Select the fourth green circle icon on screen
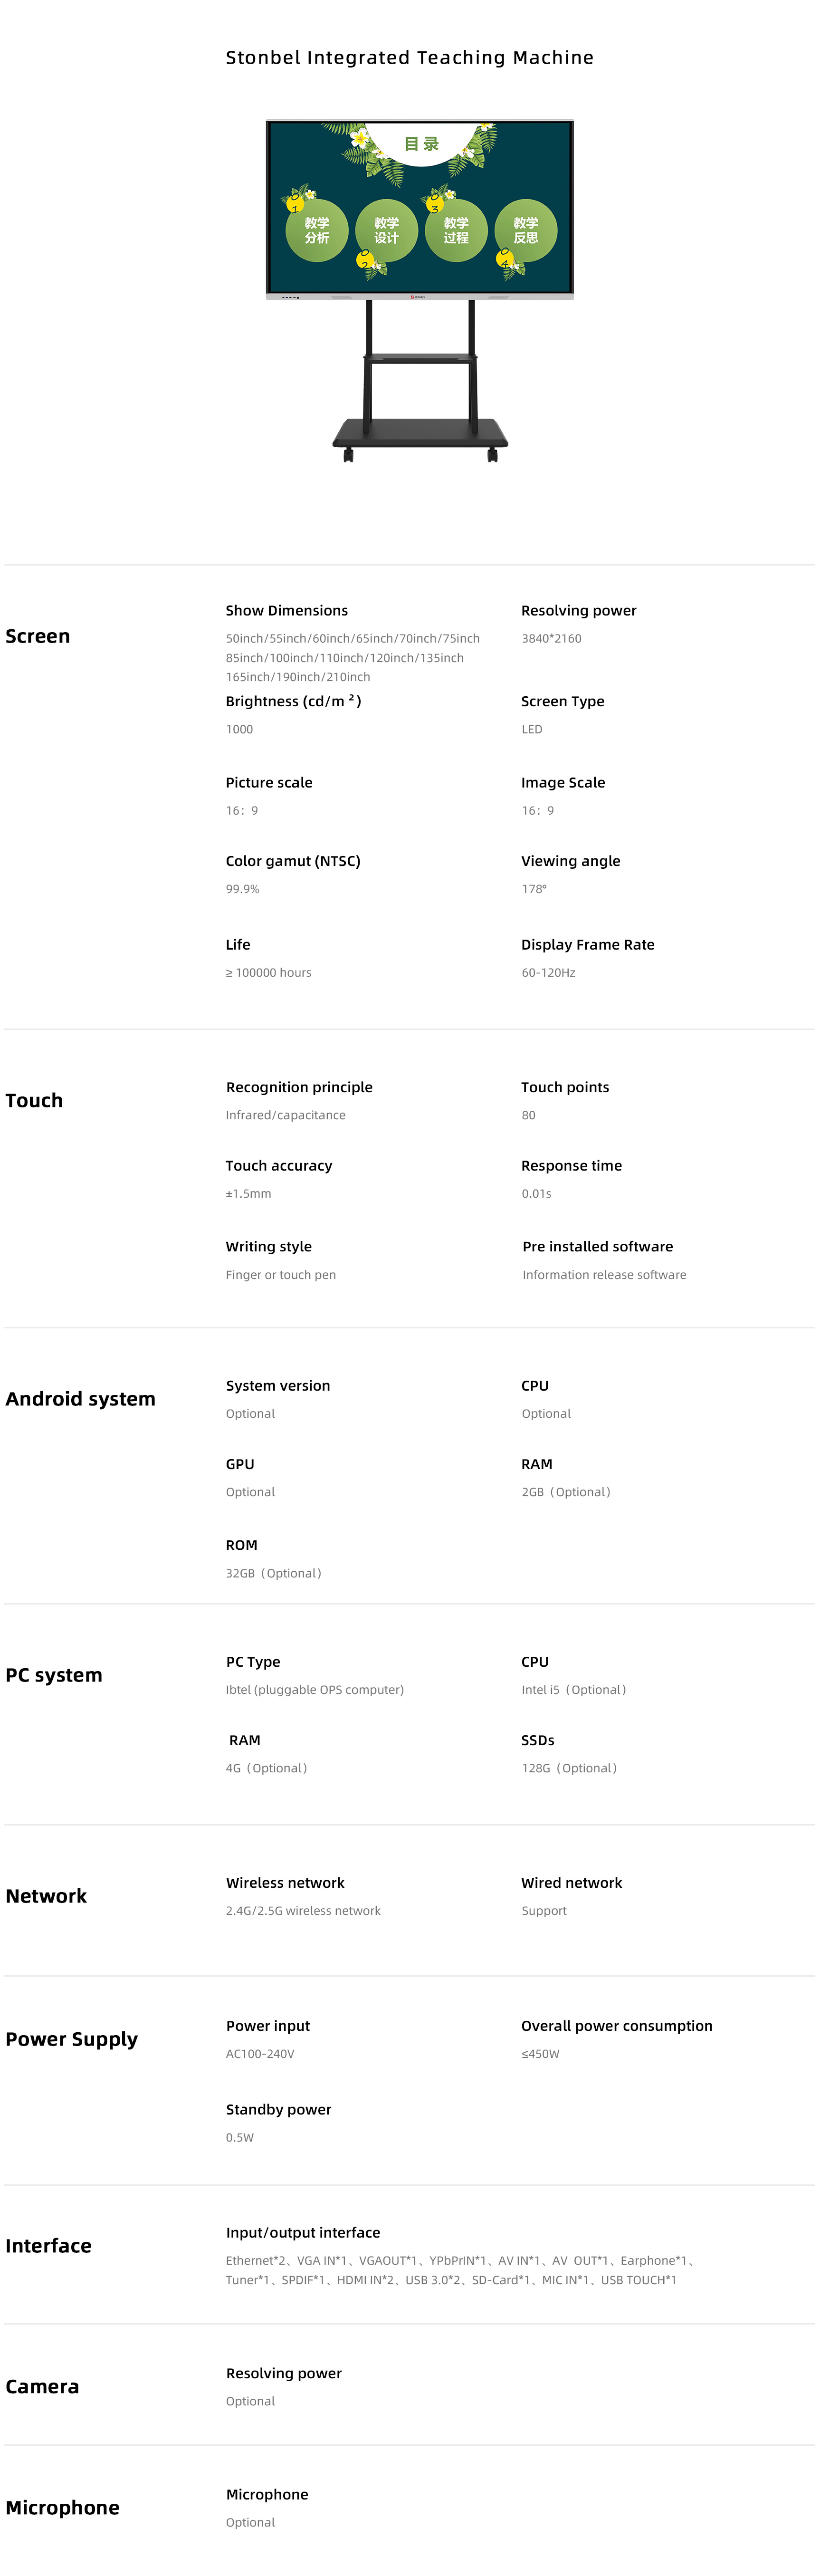This screenshot has width=820, height=2576. click(x=526, y=231)
